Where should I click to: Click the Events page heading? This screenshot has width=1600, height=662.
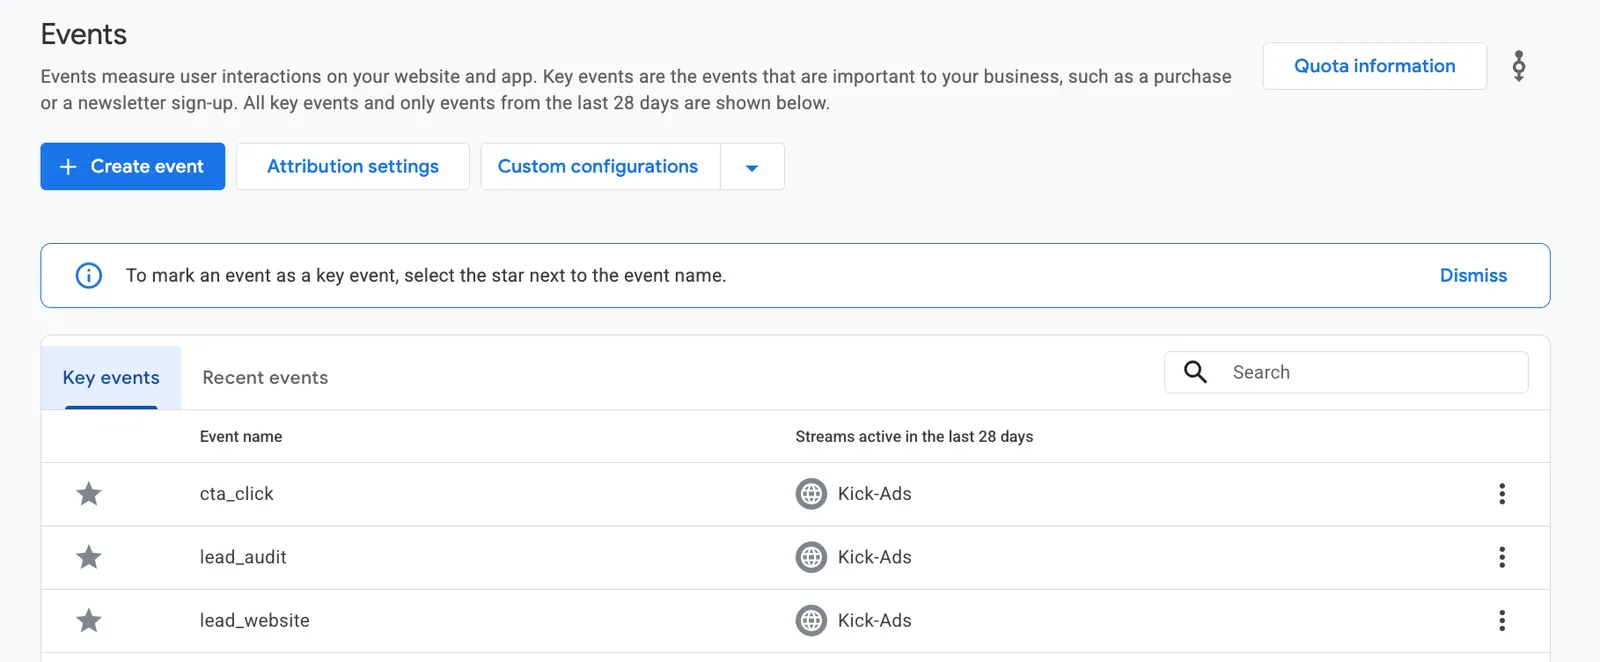84,34
